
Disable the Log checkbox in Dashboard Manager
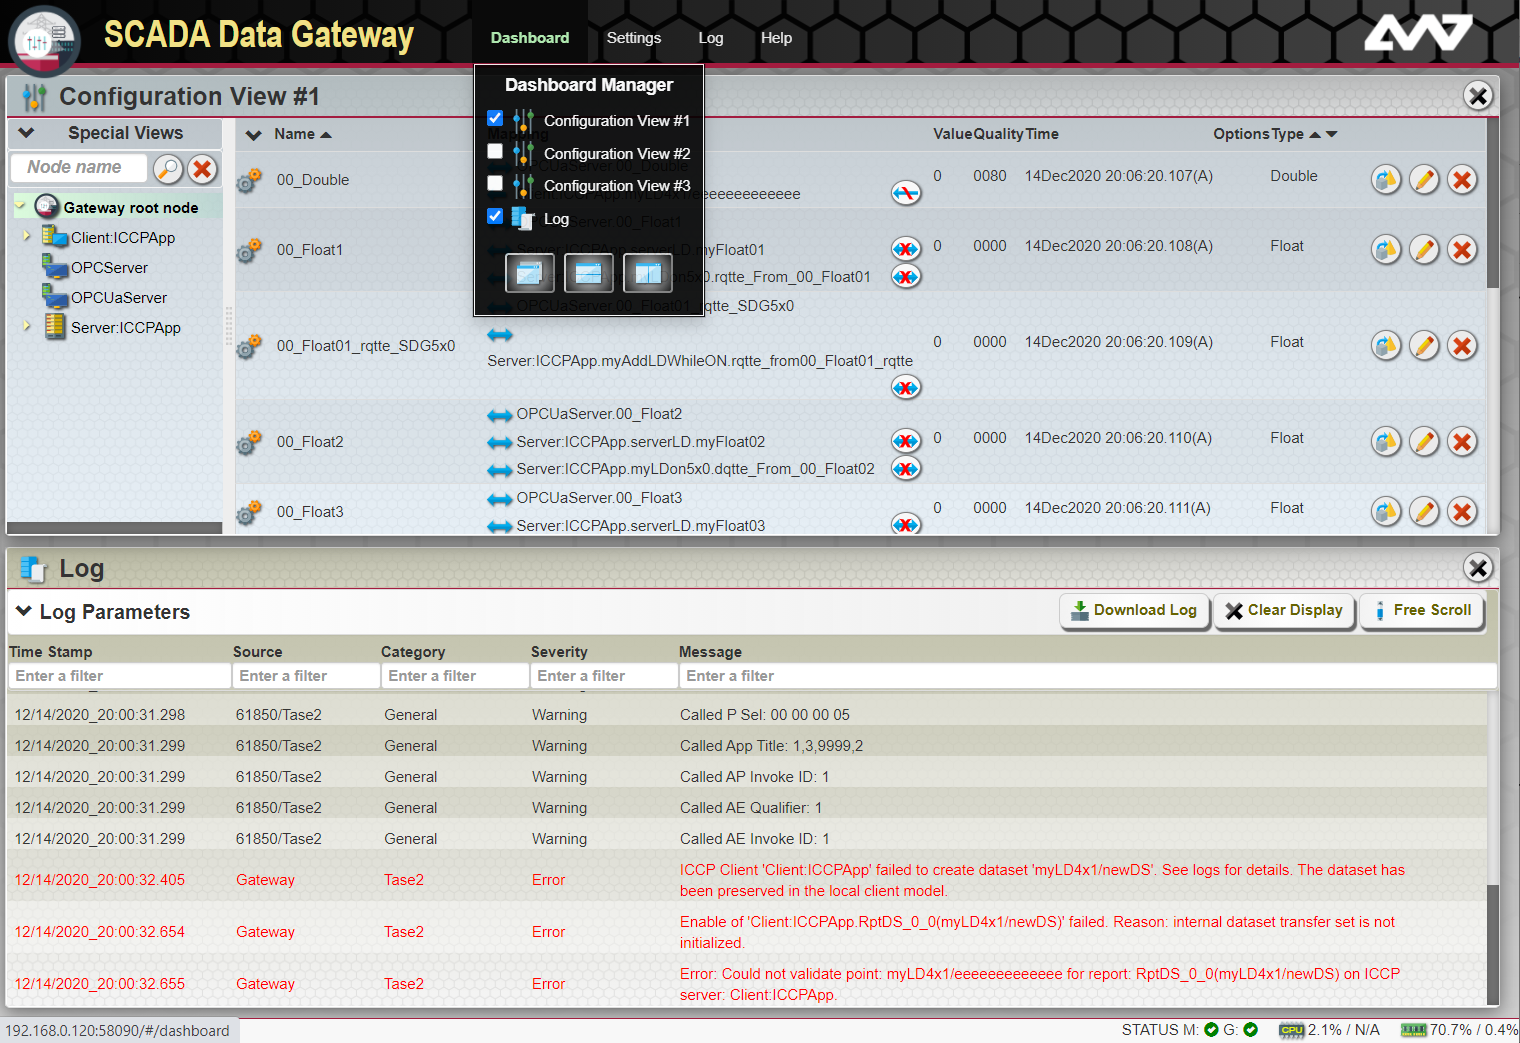[x=495, y=215]
